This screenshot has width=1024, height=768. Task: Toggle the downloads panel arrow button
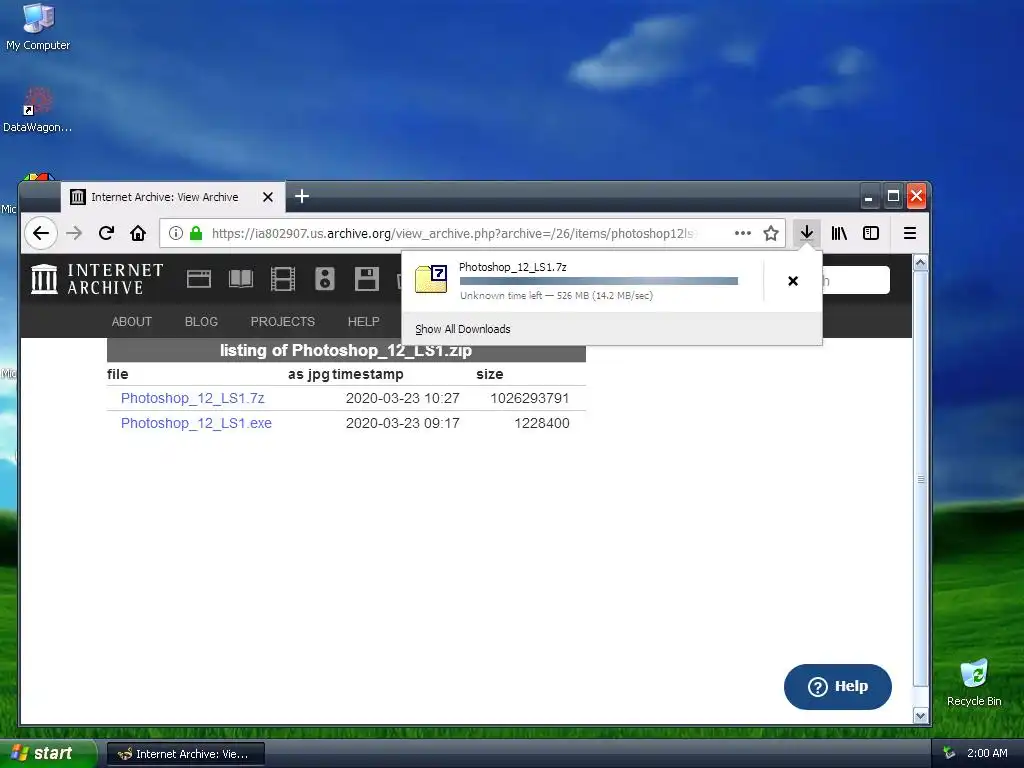coord(807,233)
